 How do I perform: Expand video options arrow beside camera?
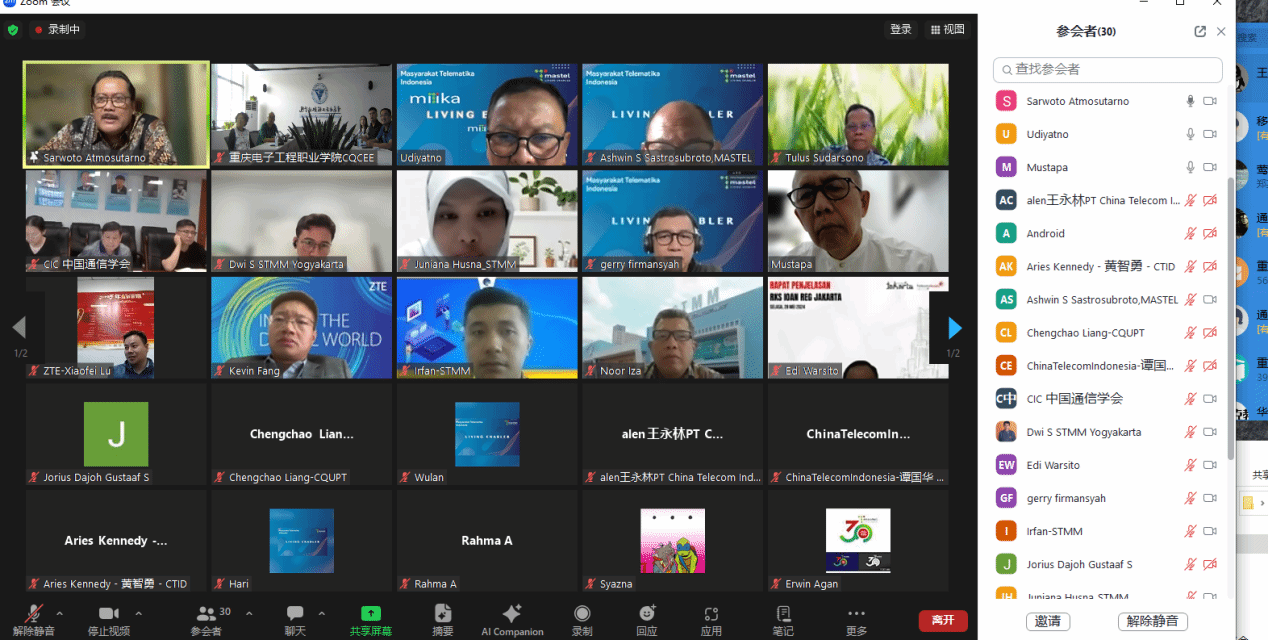pos(139,613)
